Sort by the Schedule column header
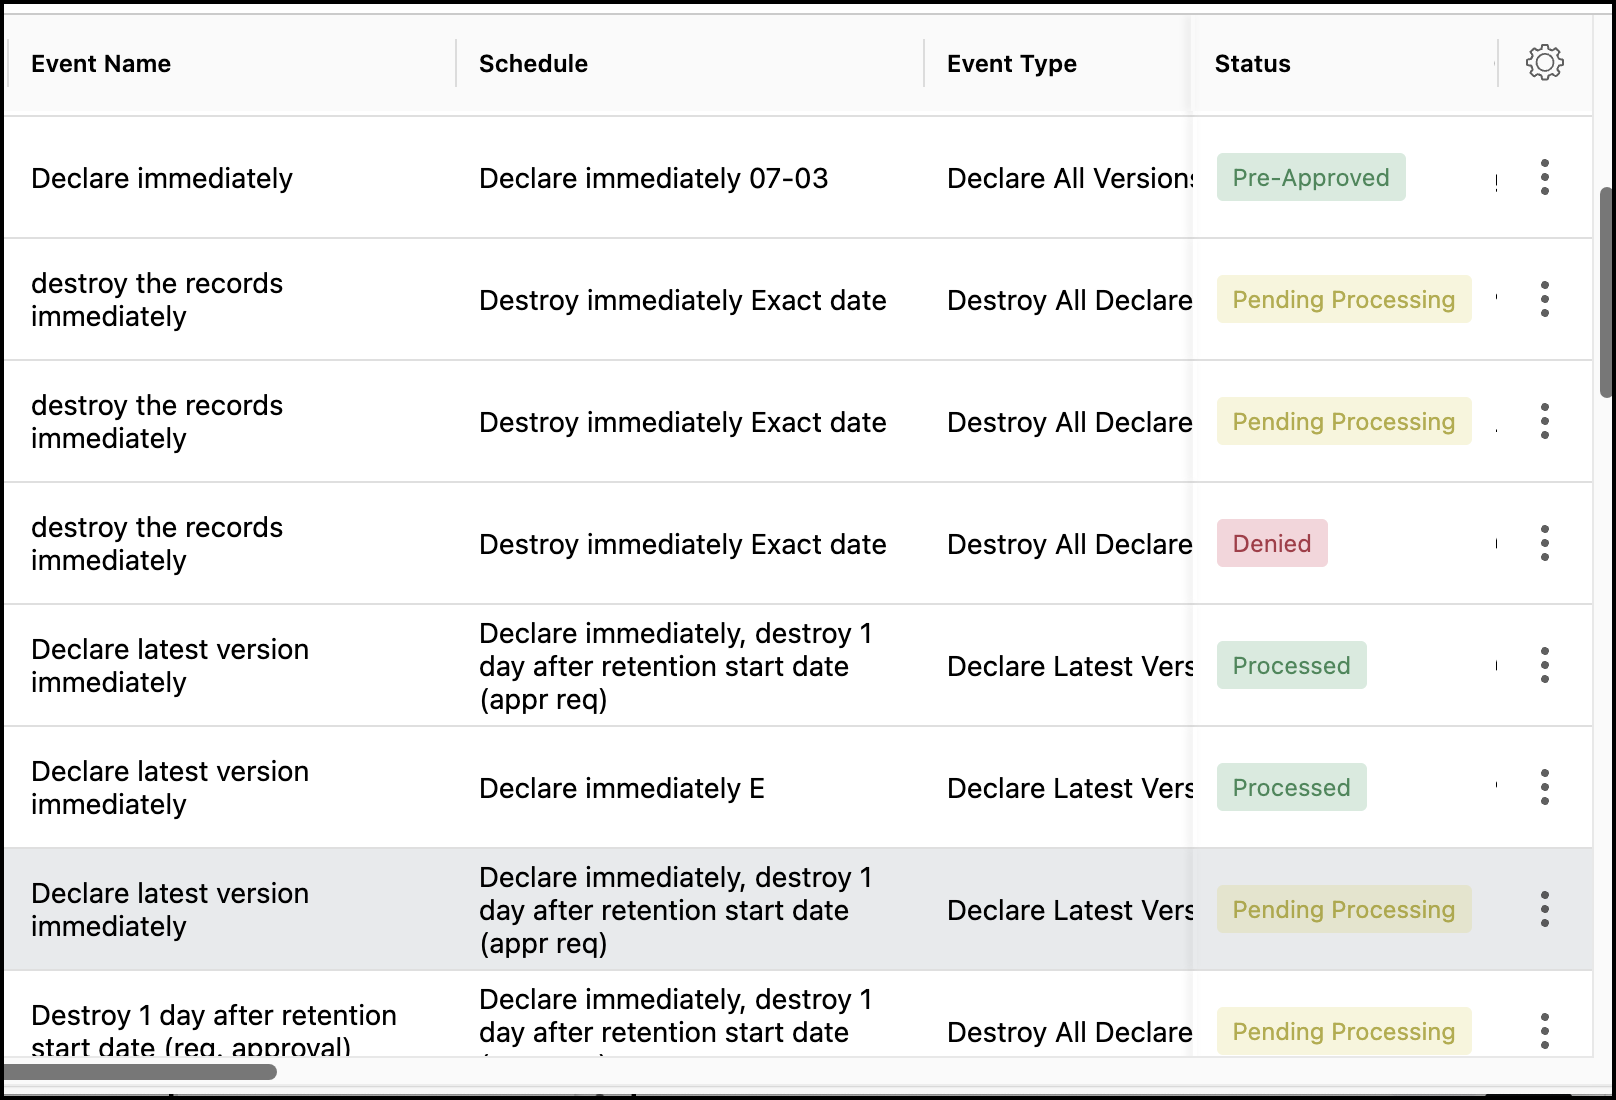Viewport: 1616px width, 1100px height. (533, 64)
